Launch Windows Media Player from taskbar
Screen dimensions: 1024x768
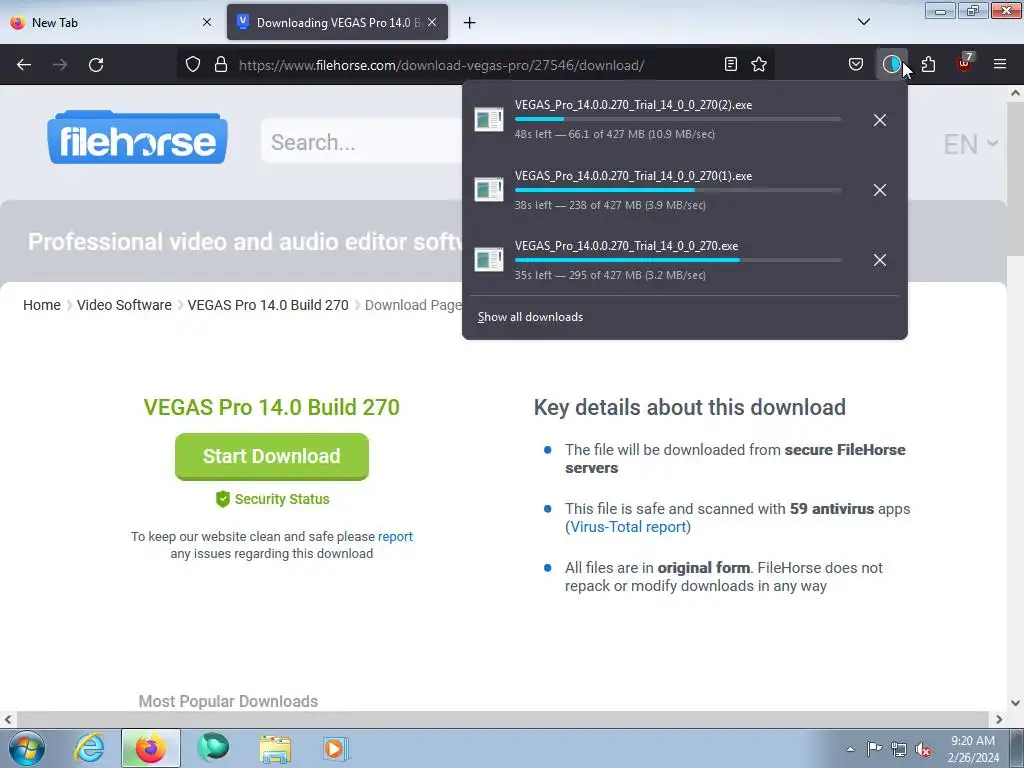(x=336, y=748)
